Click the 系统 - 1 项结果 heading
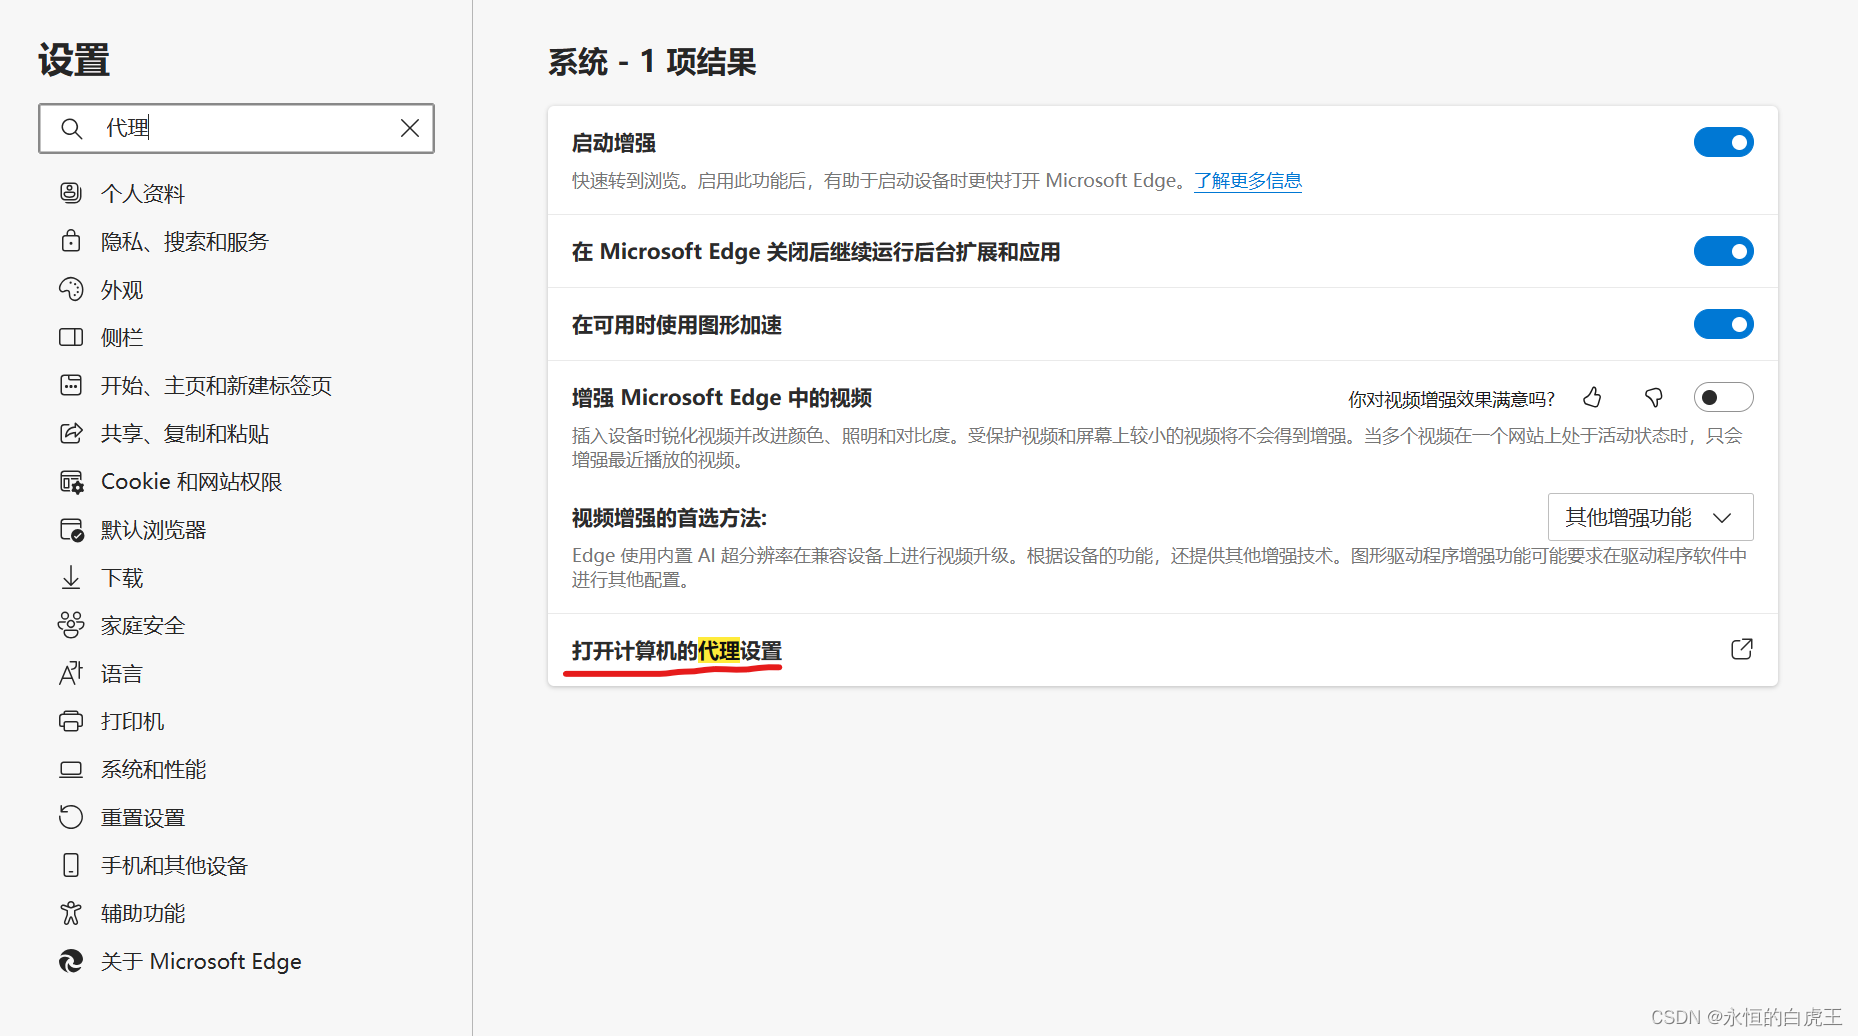 coord(652,62)
